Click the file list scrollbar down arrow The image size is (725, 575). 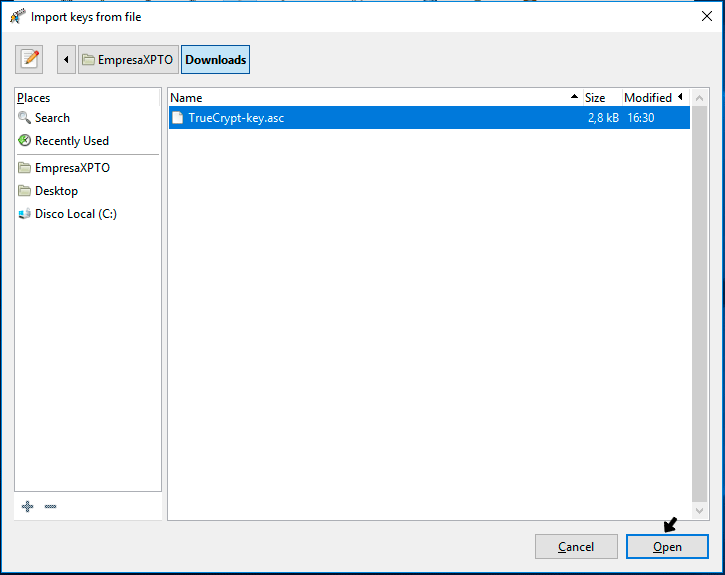(700, 510)
